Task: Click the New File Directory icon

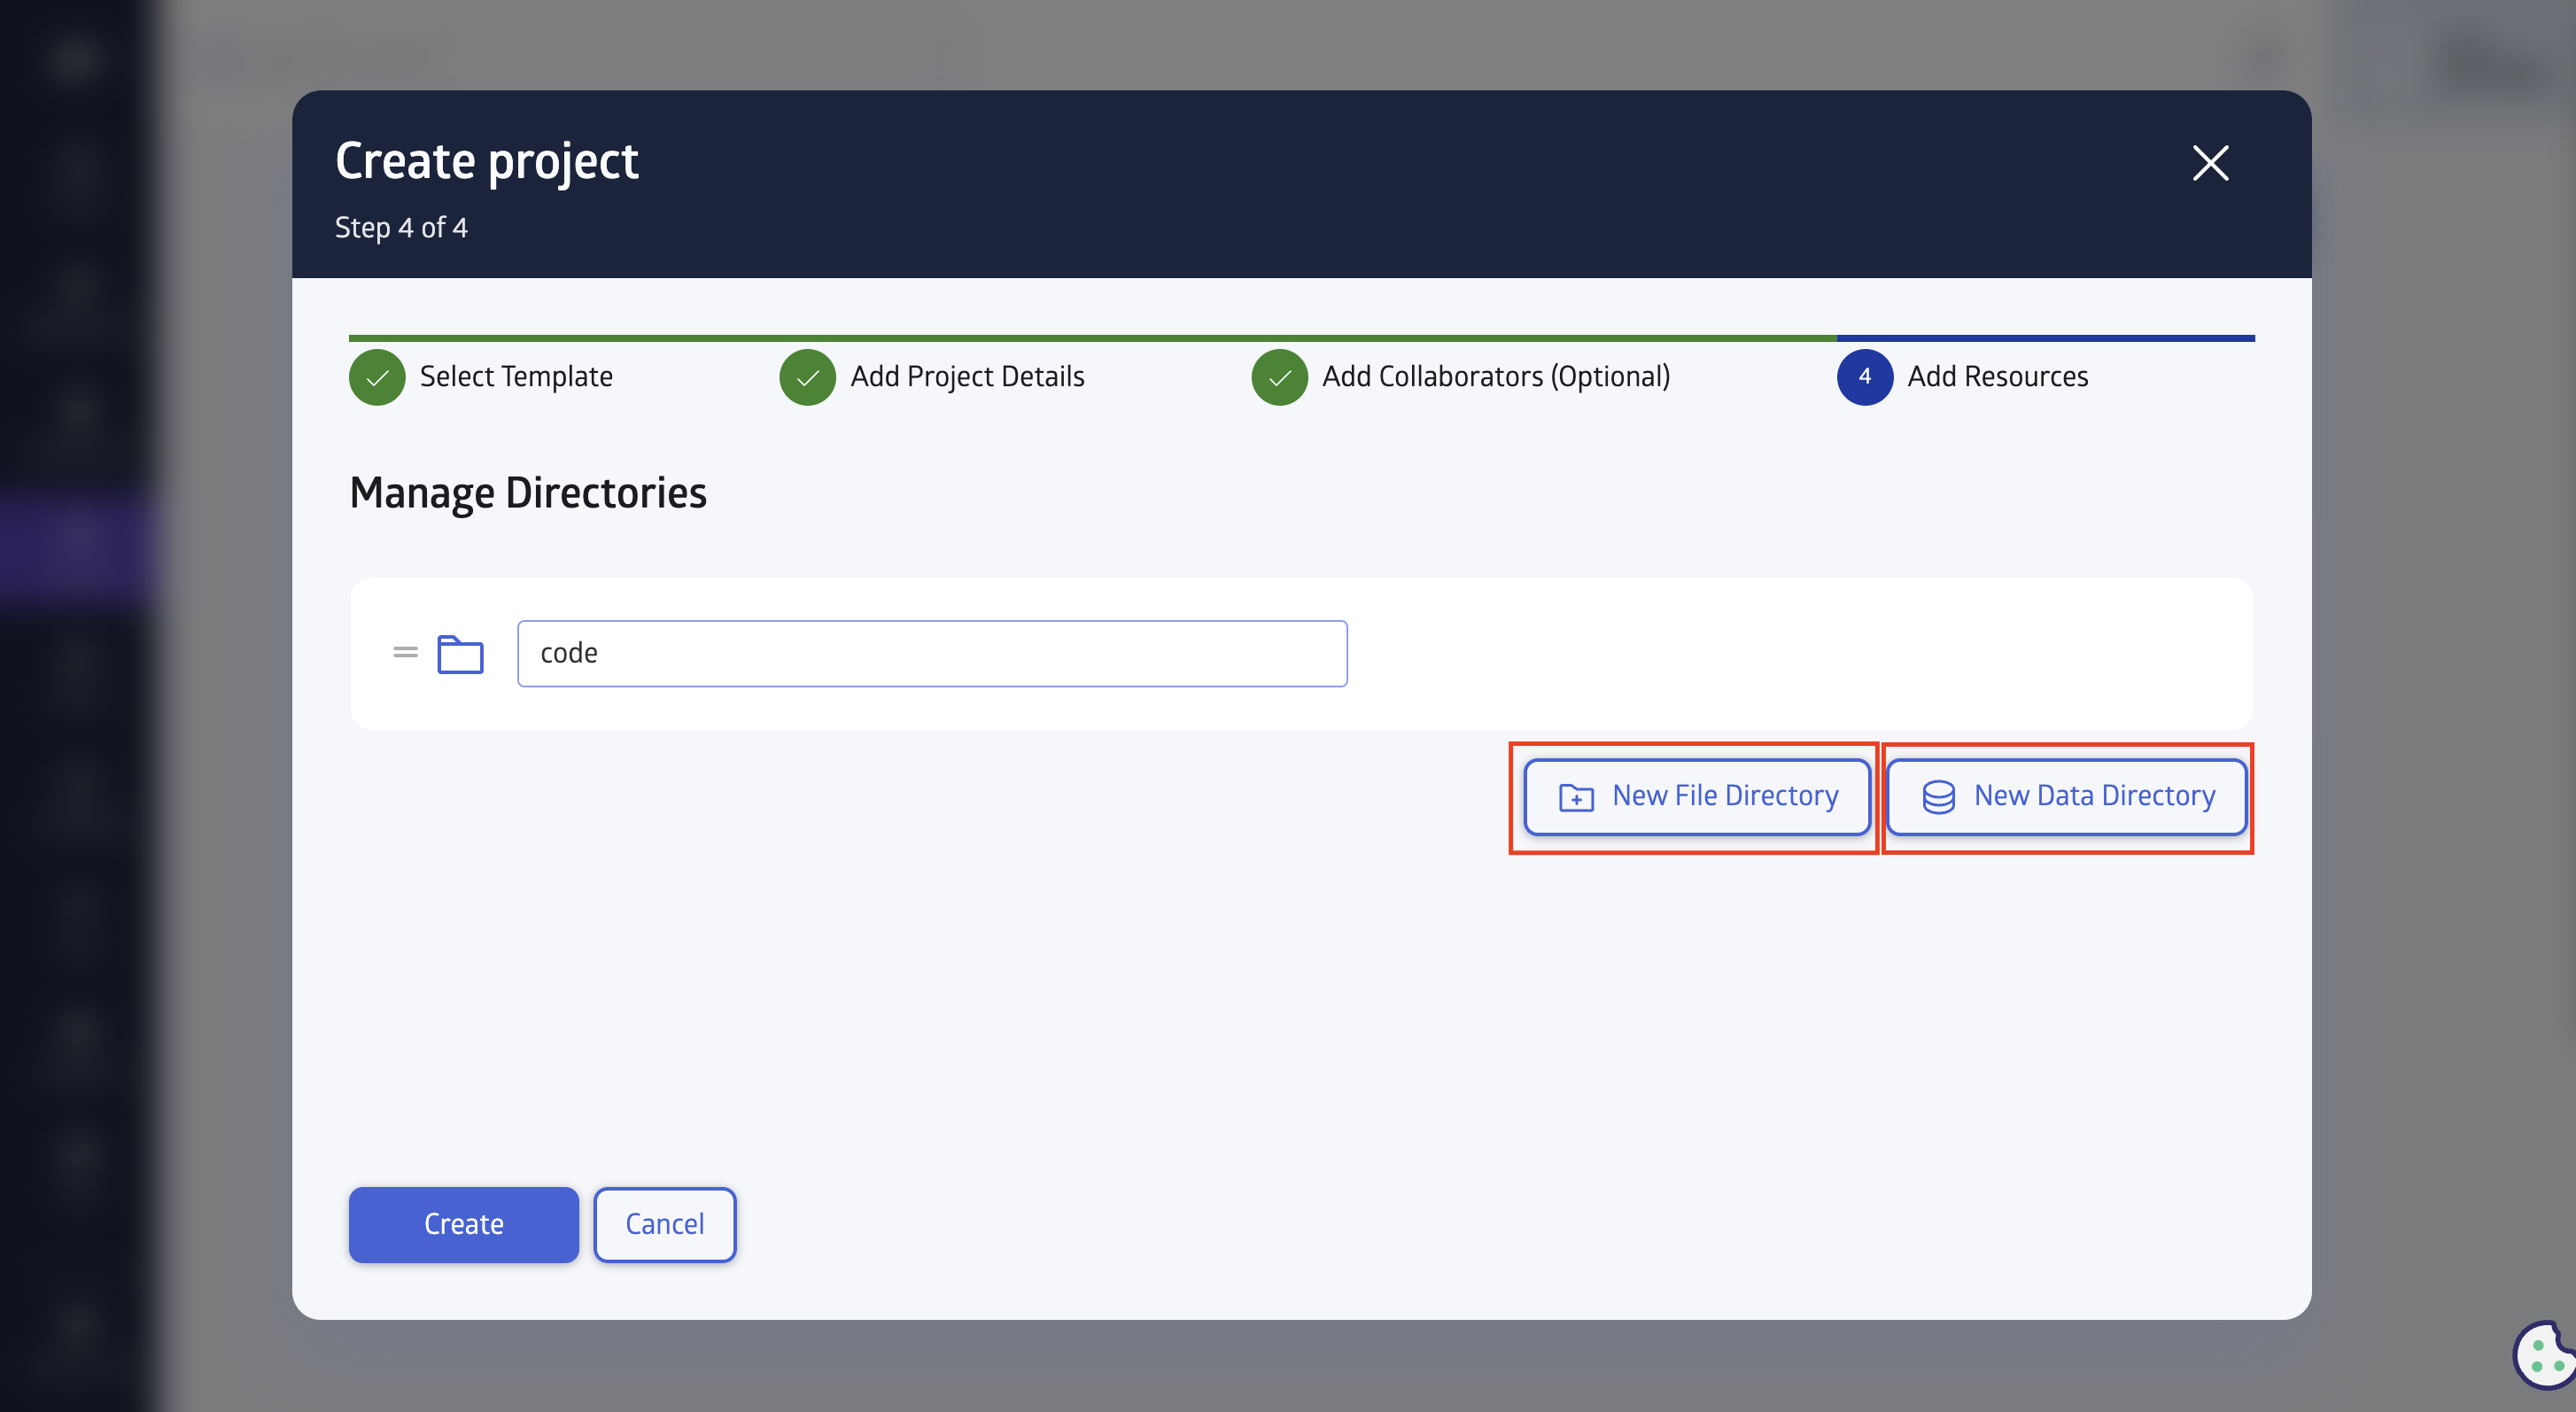Action: point(1571,796)
